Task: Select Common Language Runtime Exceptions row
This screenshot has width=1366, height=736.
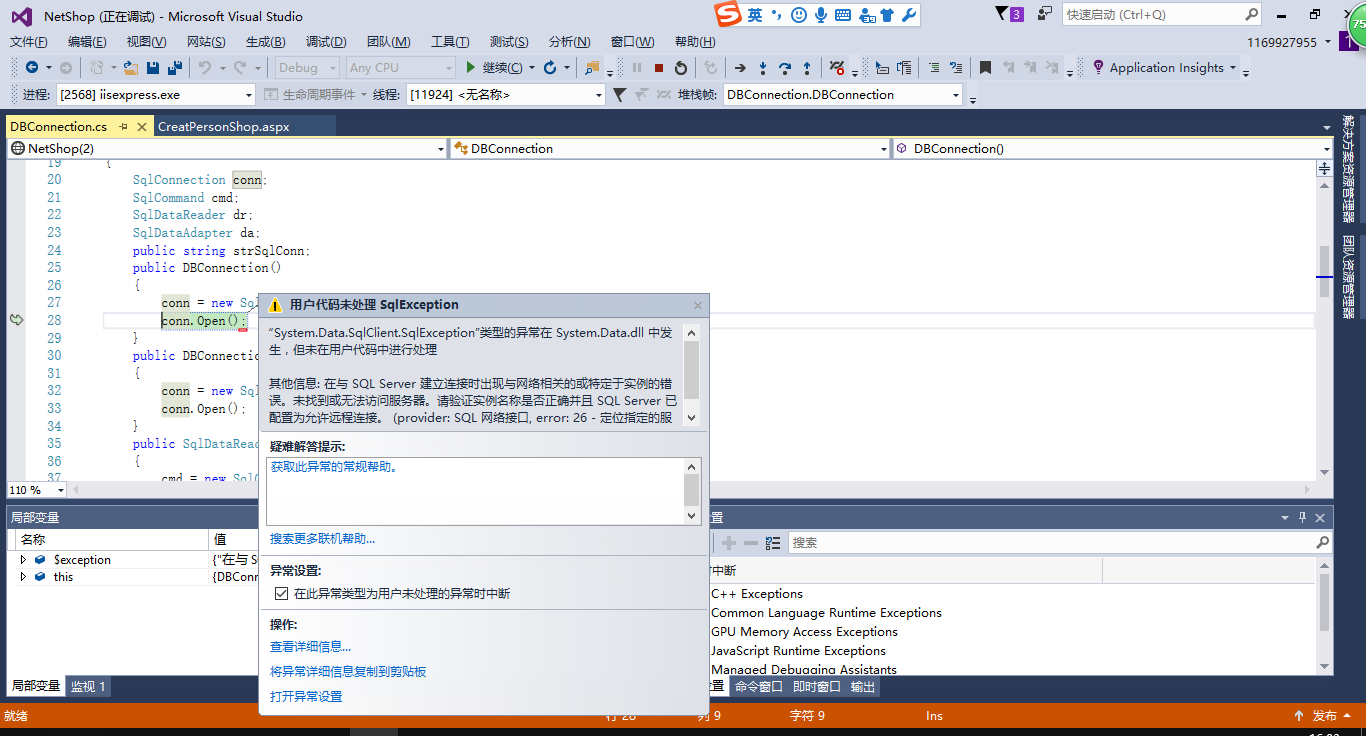Action: point(826,613)
